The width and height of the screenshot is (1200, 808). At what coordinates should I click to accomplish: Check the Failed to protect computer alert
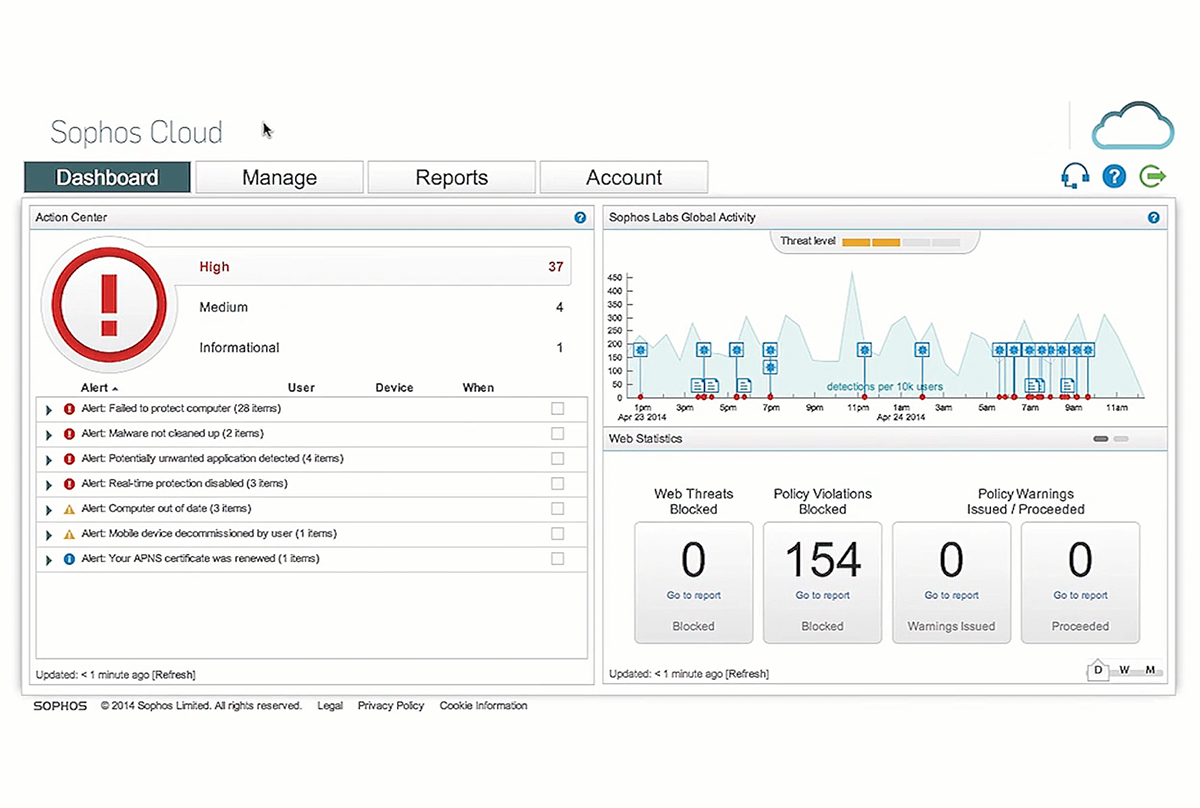click(x=557, y=408)
